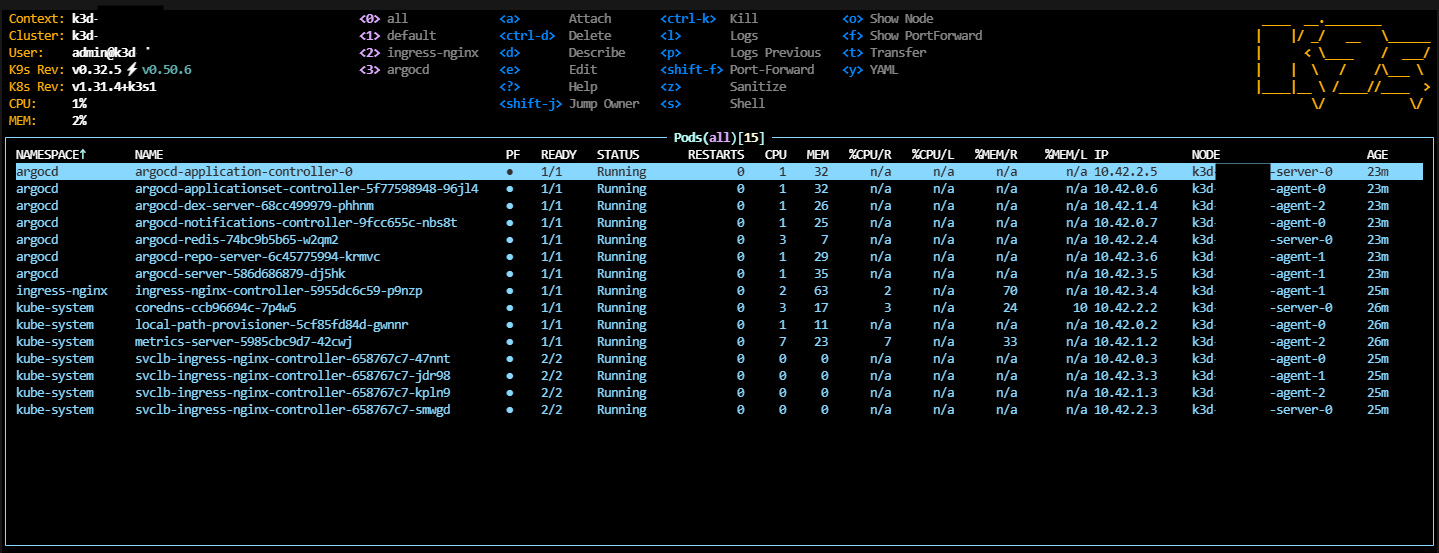Click the PF dot of svclb pod ending 47nnt
This screenshot has height=553, width=1439.
510,359
